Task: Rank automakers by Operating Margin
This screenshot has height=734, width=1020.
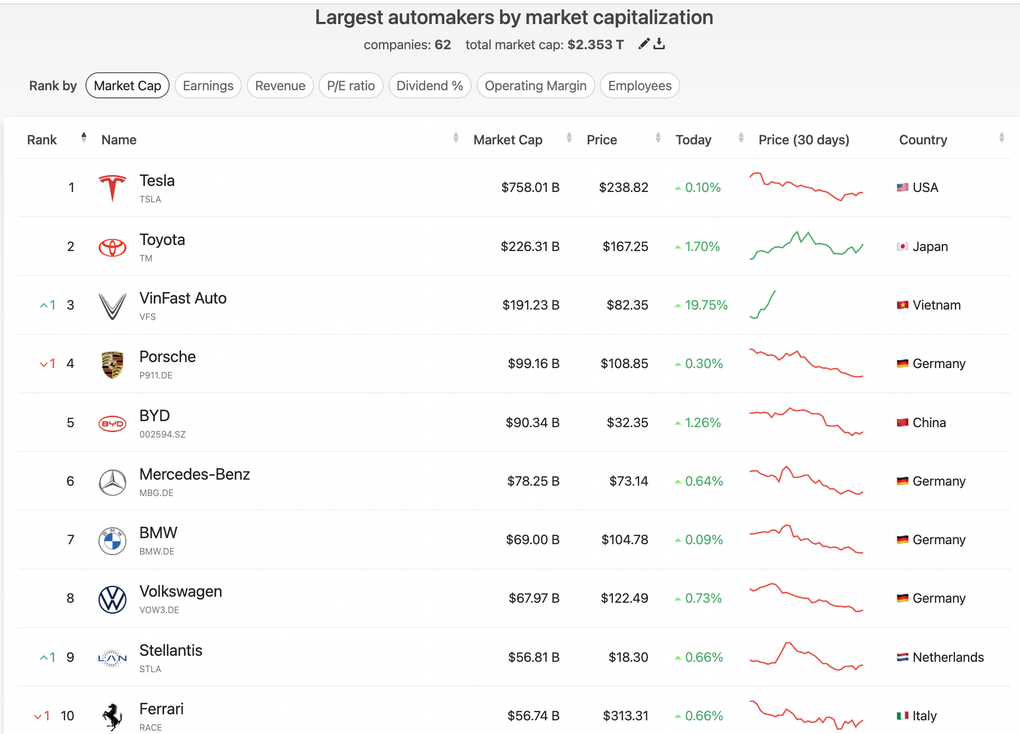Action: click(x=535, y=86)
